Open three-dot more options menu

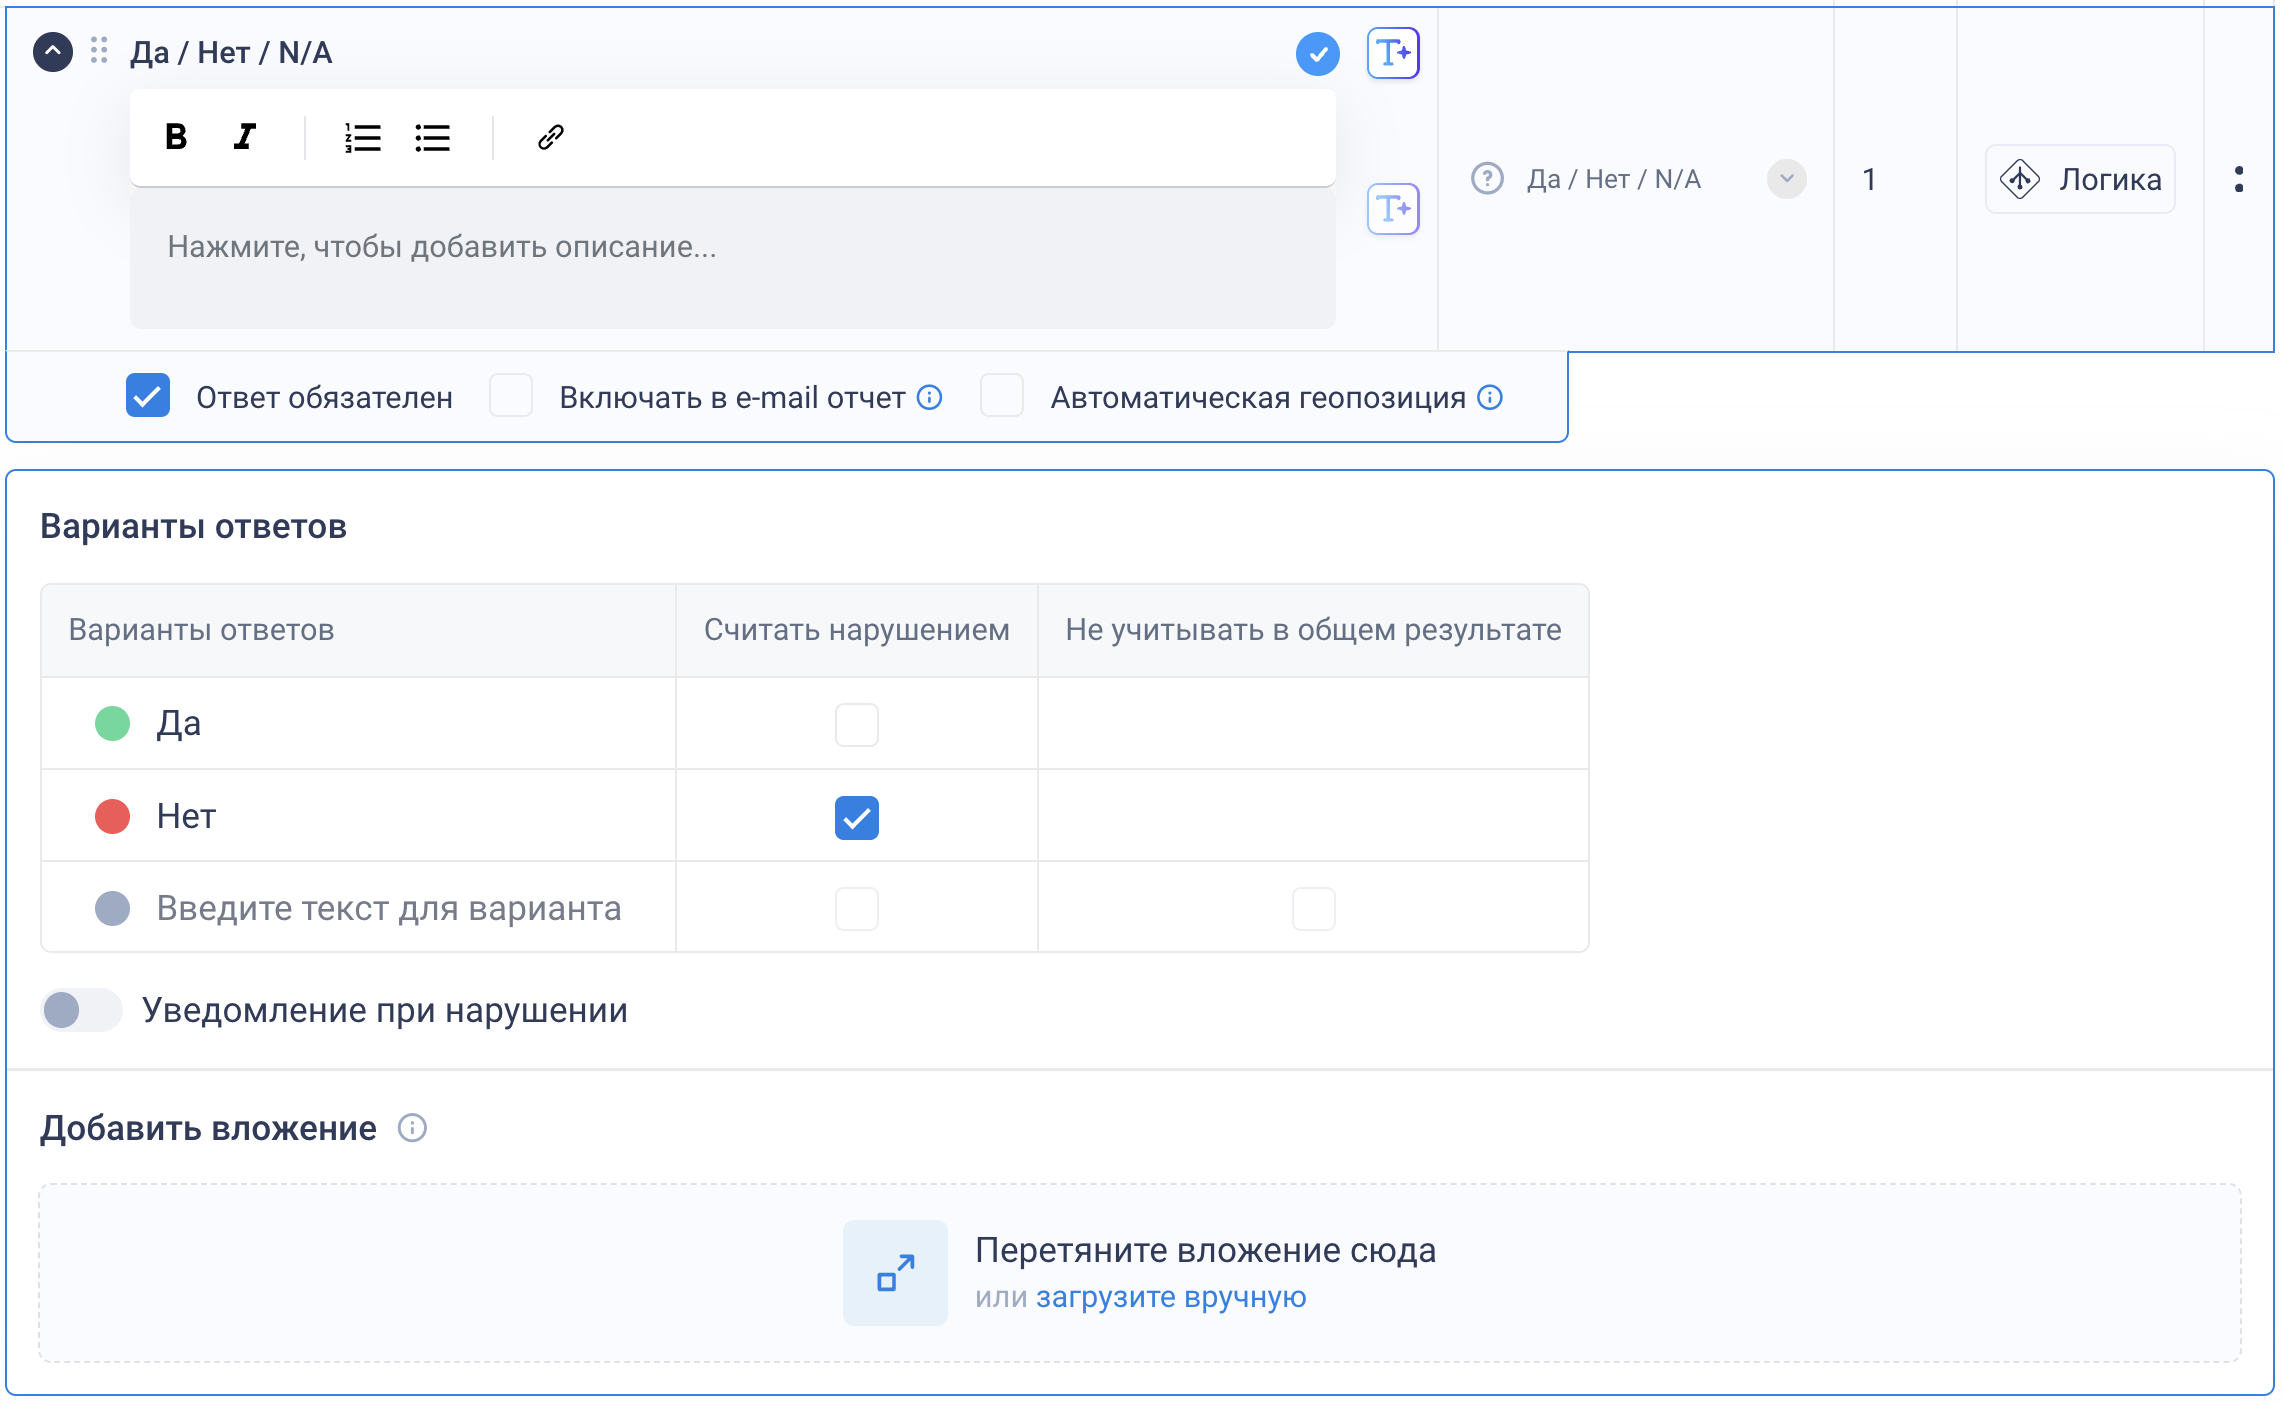coord(2238,180)
